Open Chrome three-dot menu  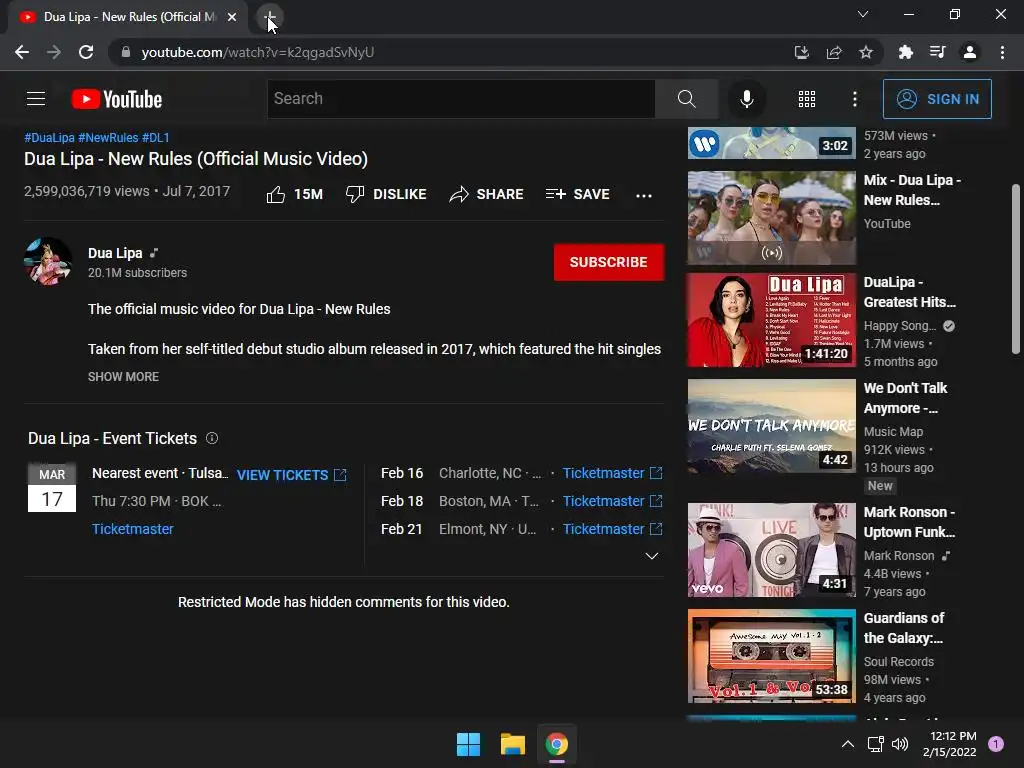tap(1002, 52)
